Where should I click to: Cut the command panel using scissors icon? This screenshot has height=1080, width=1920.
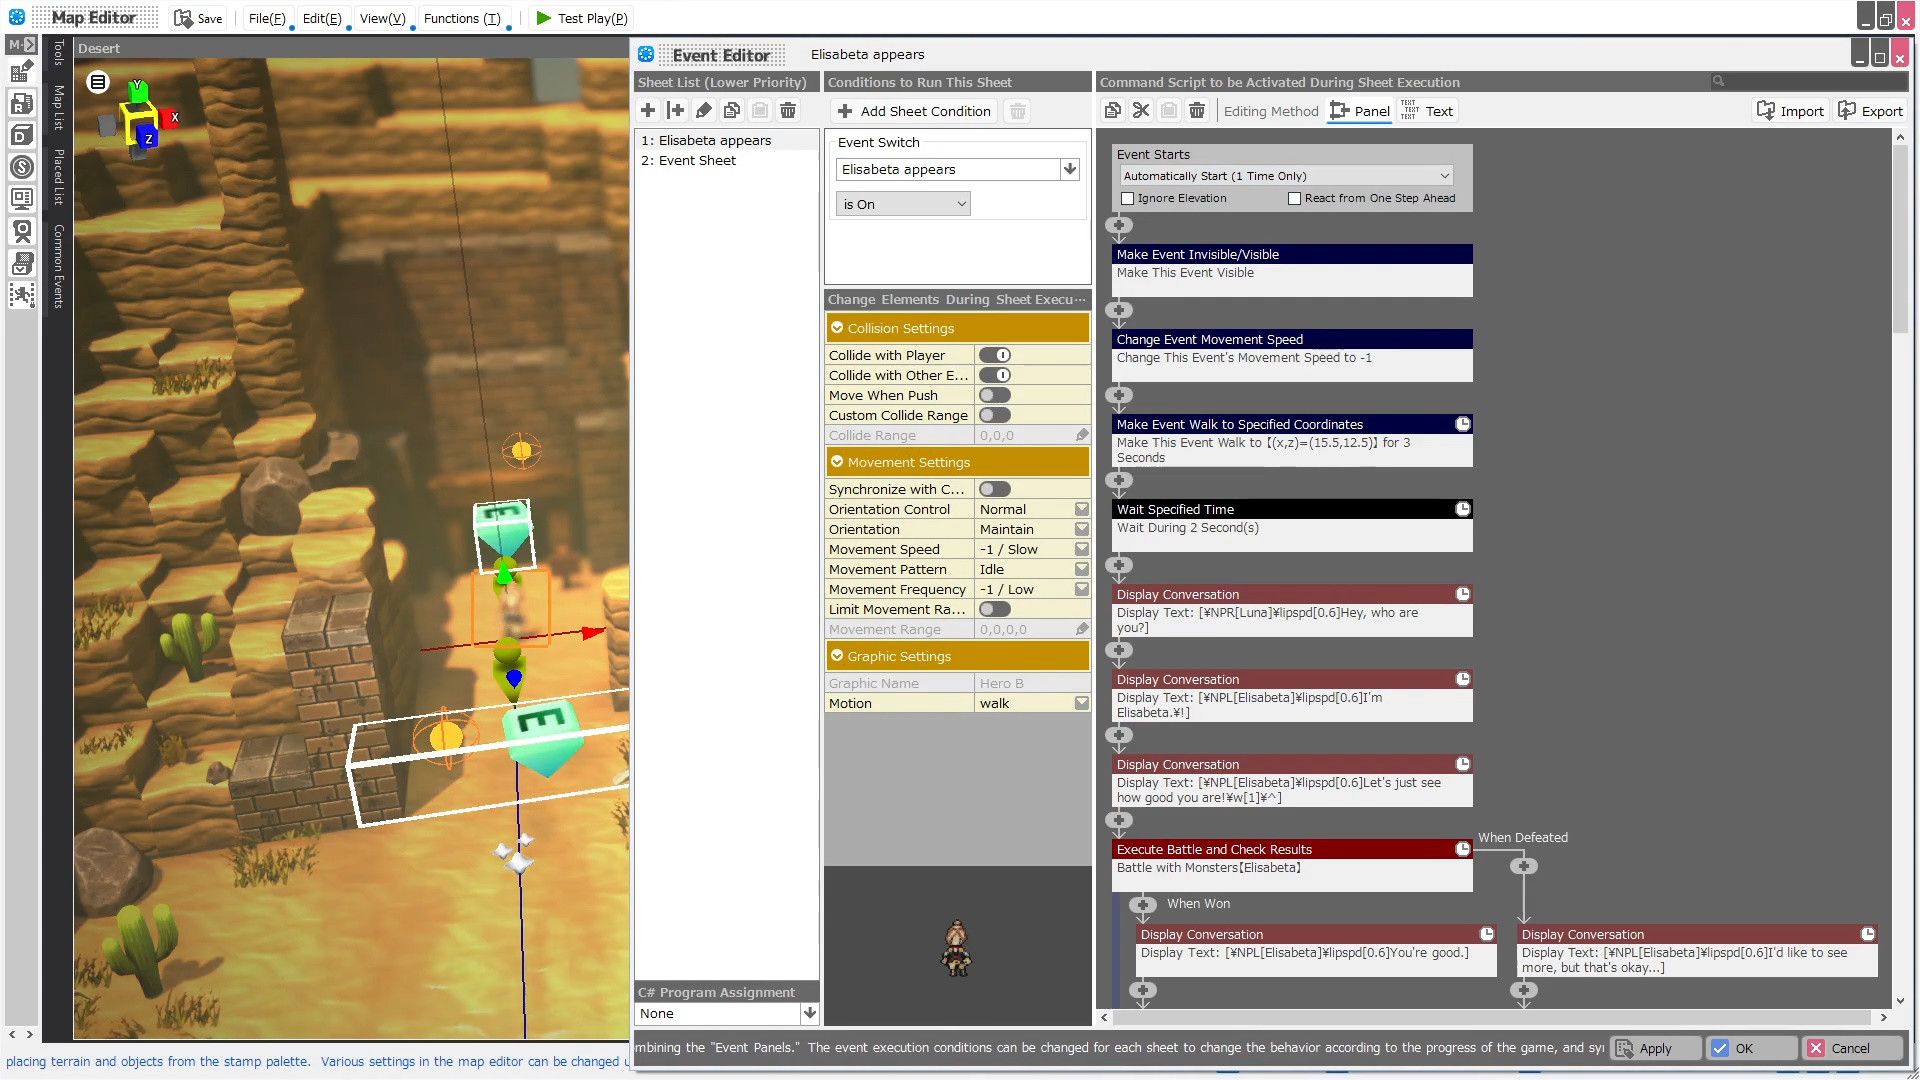point(1141,111)
